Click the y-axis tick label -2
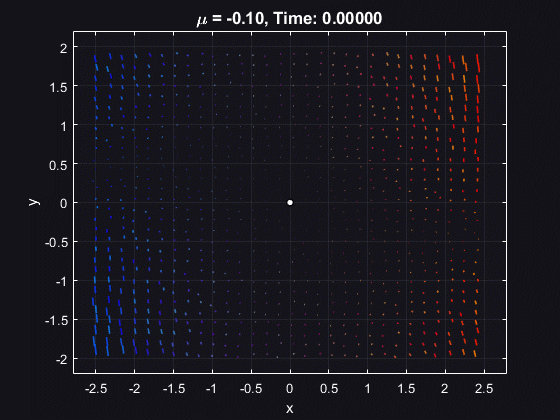The image size is (560, 420). coord(61,359)
